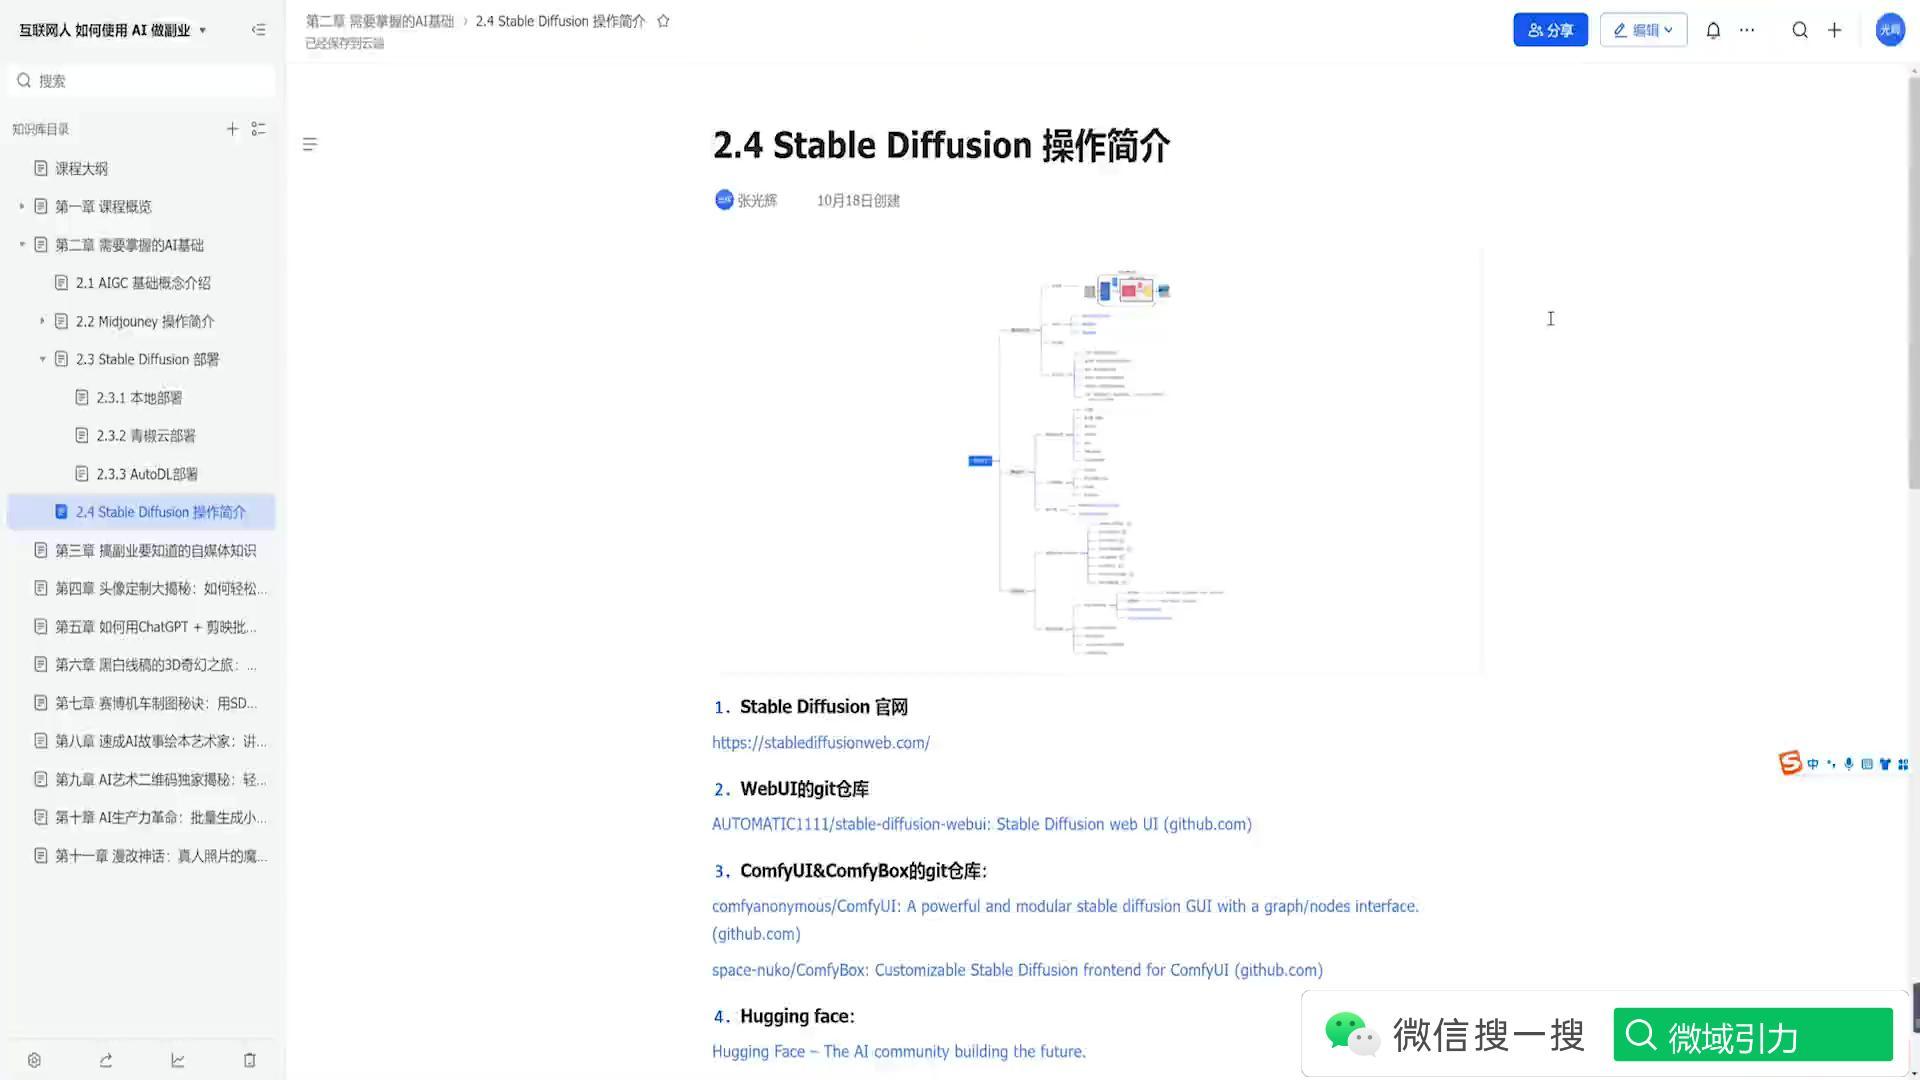Open the more options ellipsis

pos(1747,30)
